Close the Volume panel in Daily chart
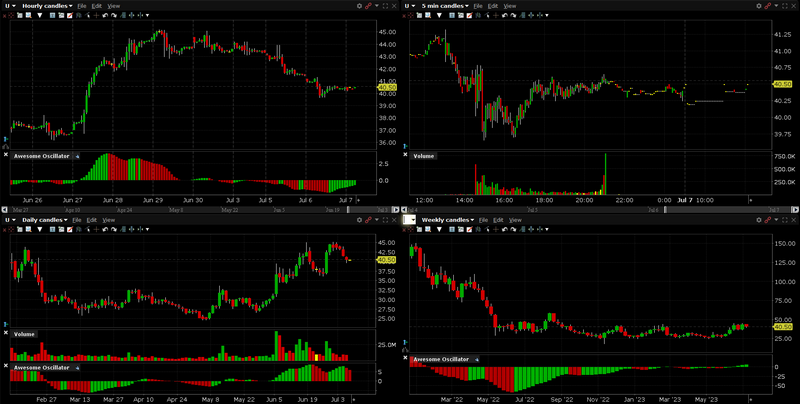The image size is (800, 404). point(5,333)
